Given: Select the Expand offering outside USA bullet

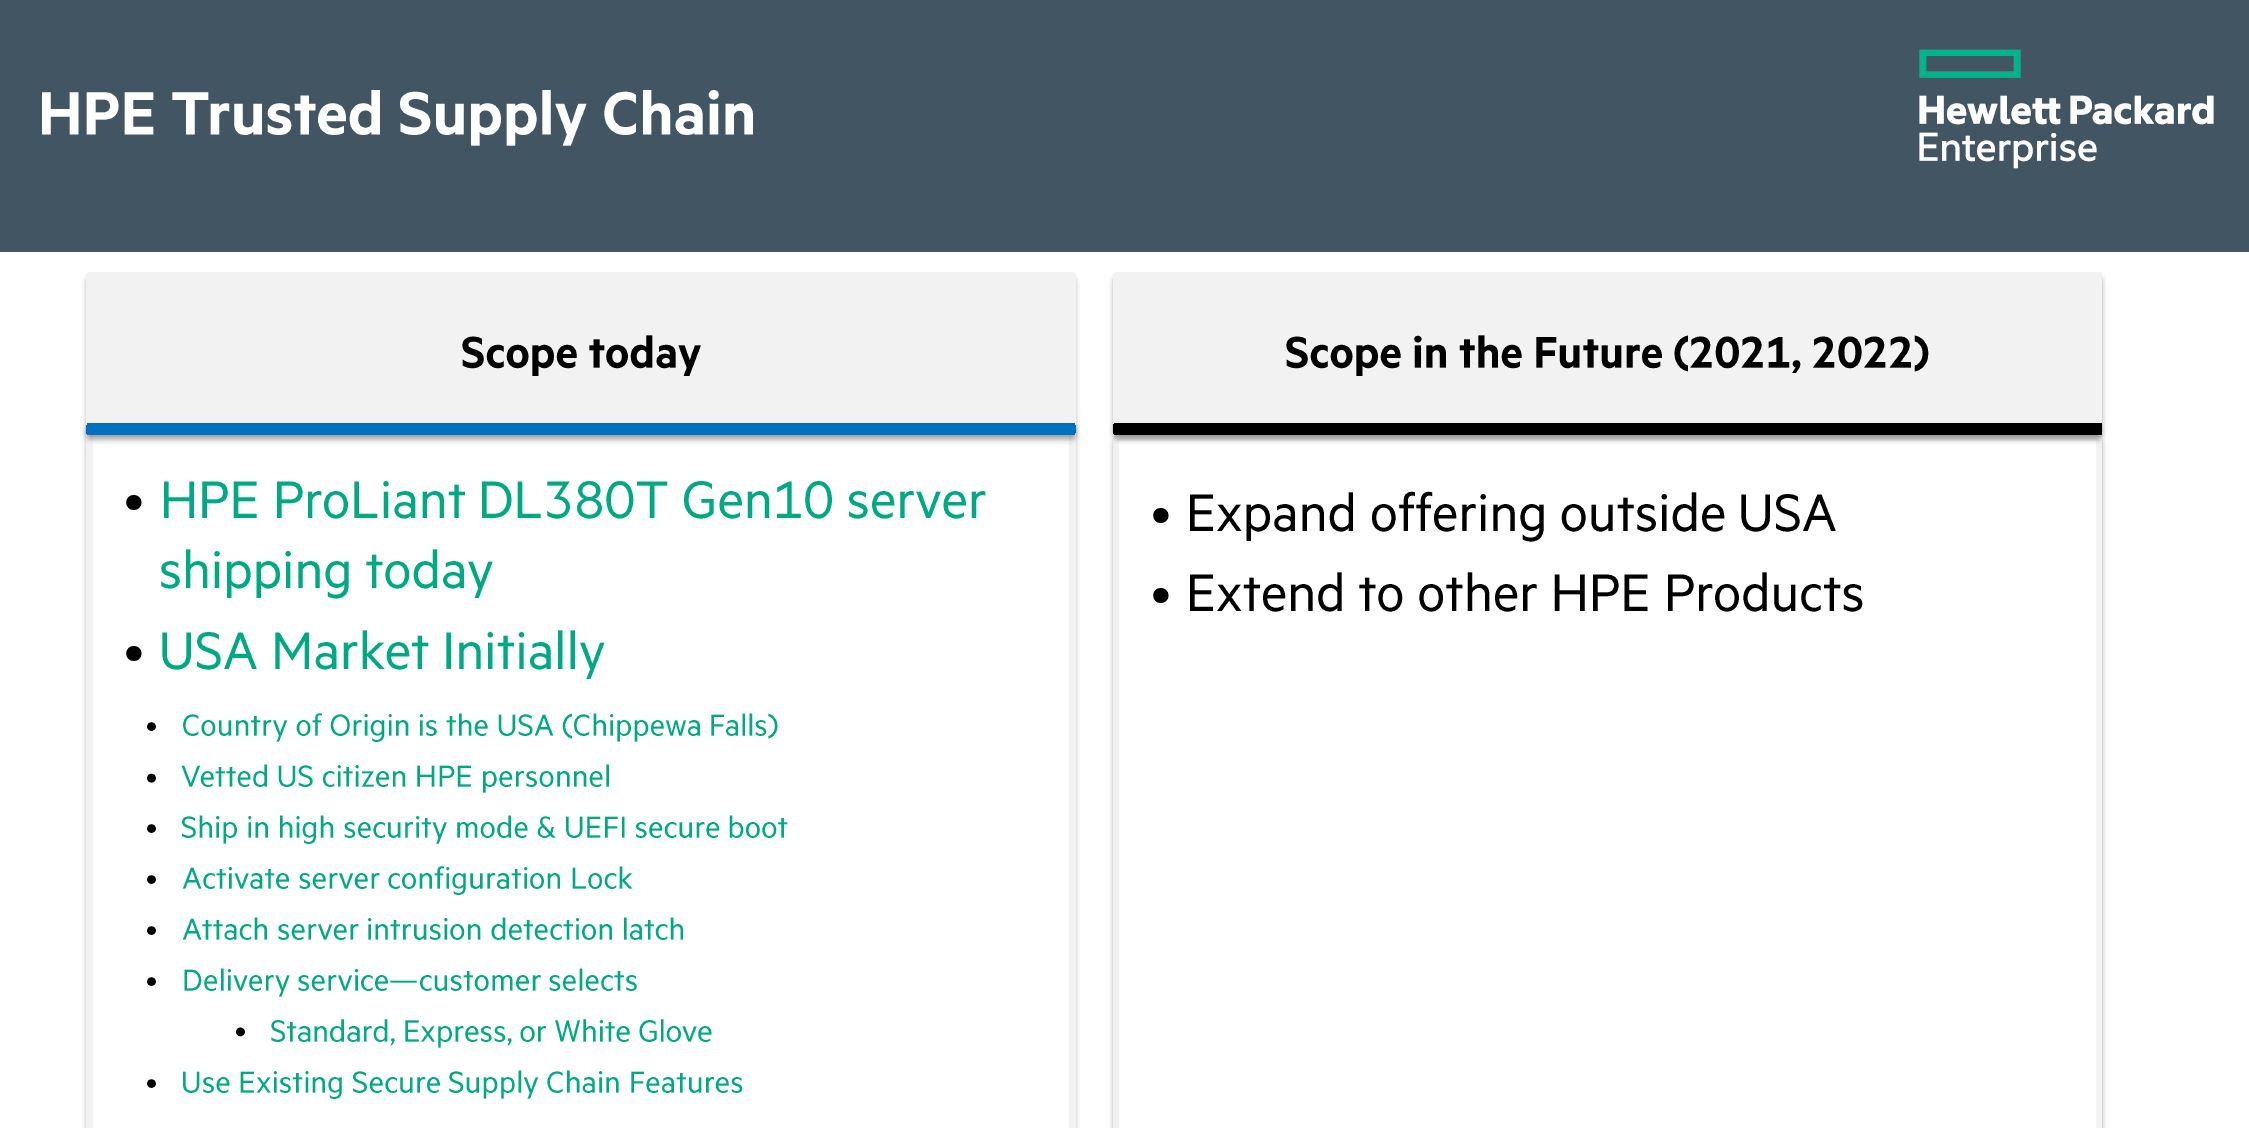Looking at the screenshot, I should [1510, 514].
